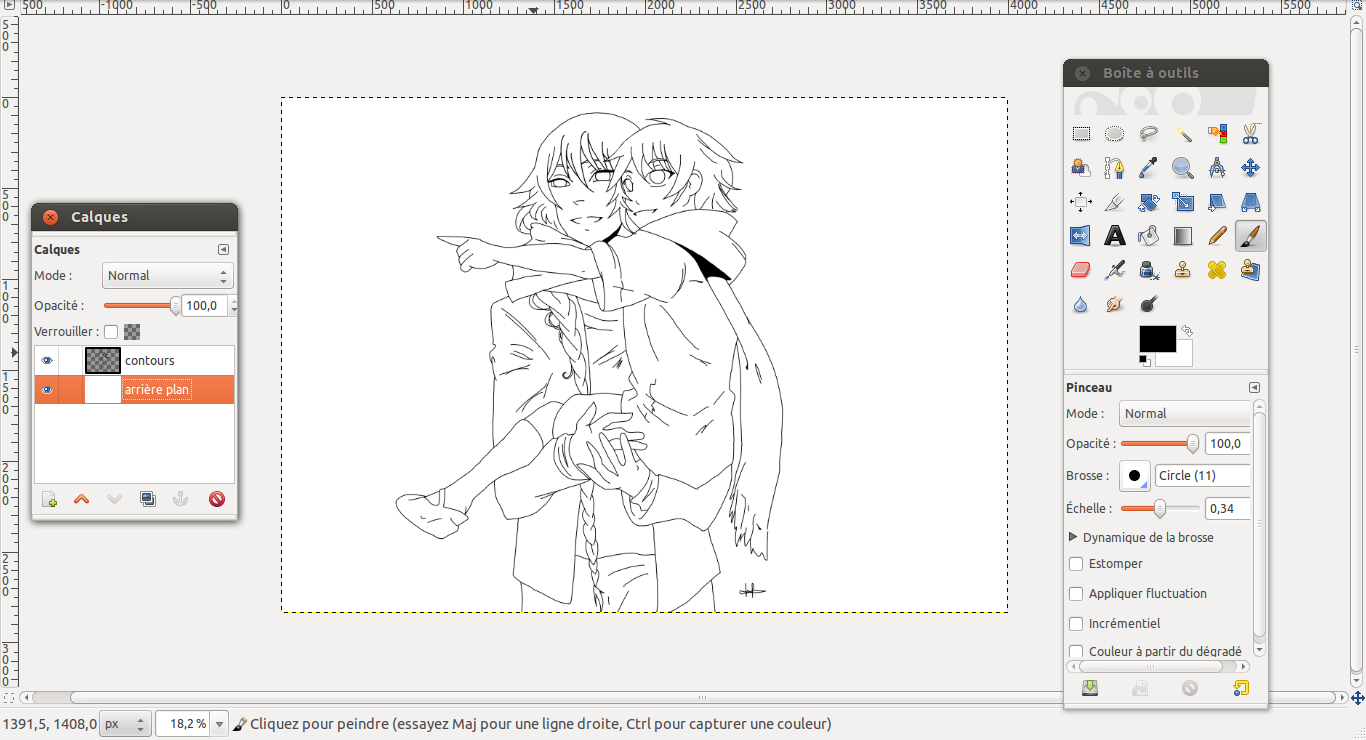Select the Color Picker eyedropper tool
Screen dimensions: 1366x740
pyautogui.click(x=1149, y=168)
